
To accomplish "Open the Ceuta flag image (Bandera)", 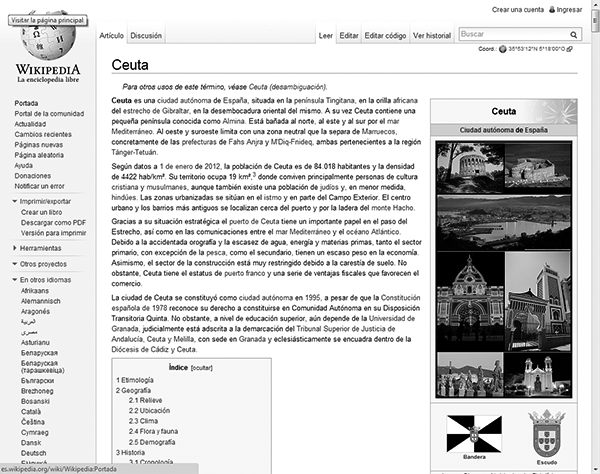I will click(473, 432).
